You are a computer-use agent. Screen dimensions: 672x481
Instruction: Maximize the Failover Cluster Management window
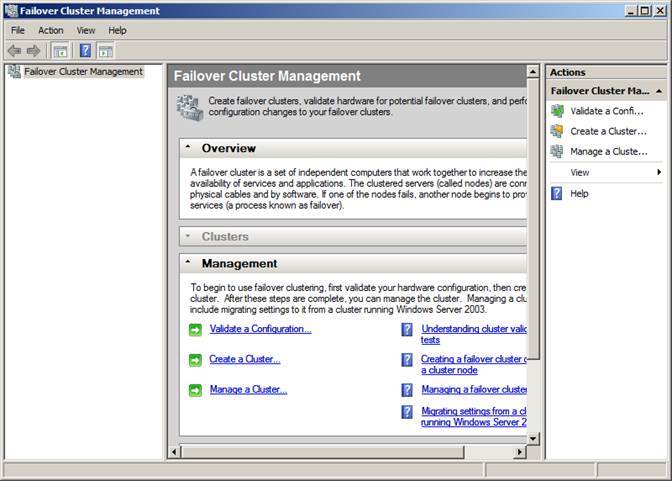645,11
